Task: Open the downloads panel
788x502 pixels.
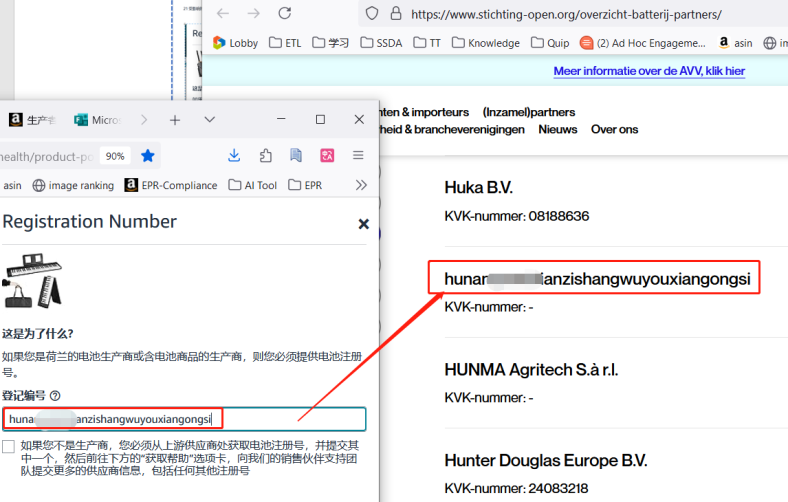Action: click(x=234, y=155)
